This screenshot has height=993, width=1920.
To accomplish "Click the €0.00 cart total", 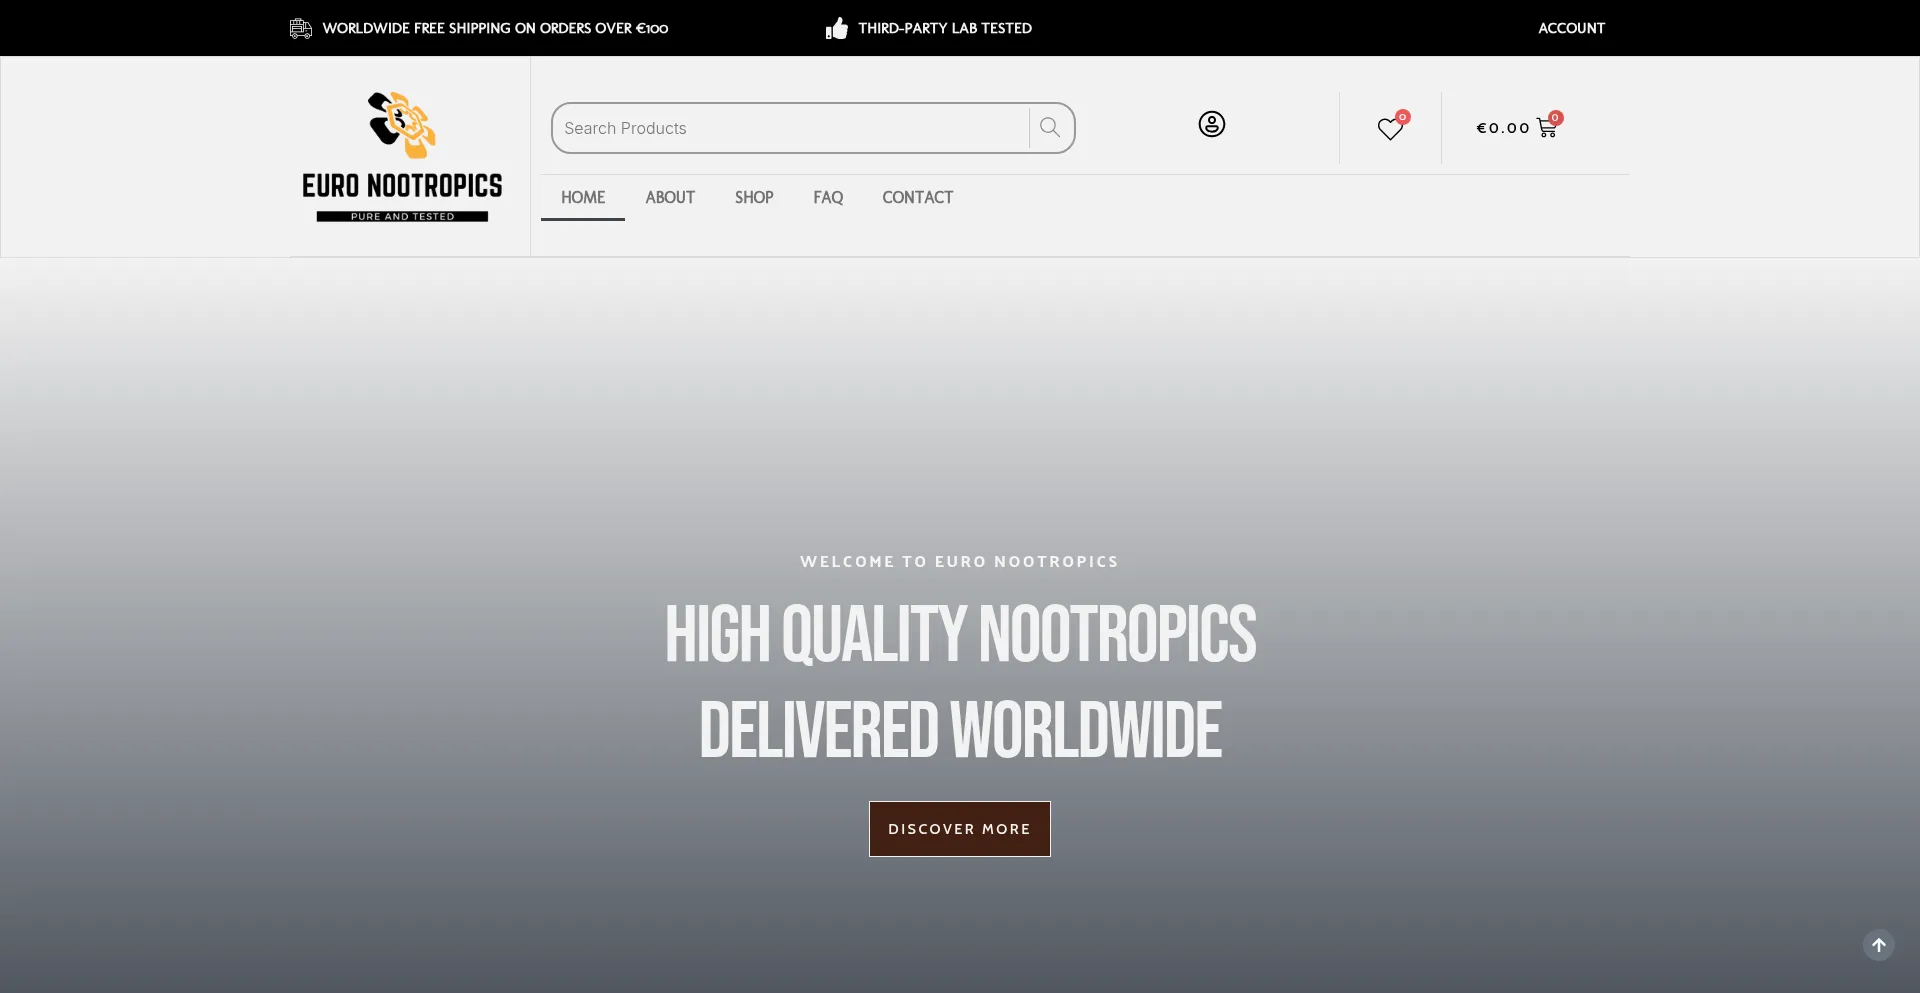I will [x=1503, y=128].
